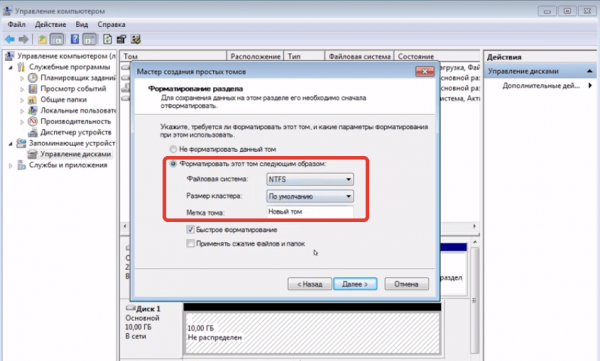600x361 pixels.
Task: Click the Далее > button
Action: (x=355, y=284)
